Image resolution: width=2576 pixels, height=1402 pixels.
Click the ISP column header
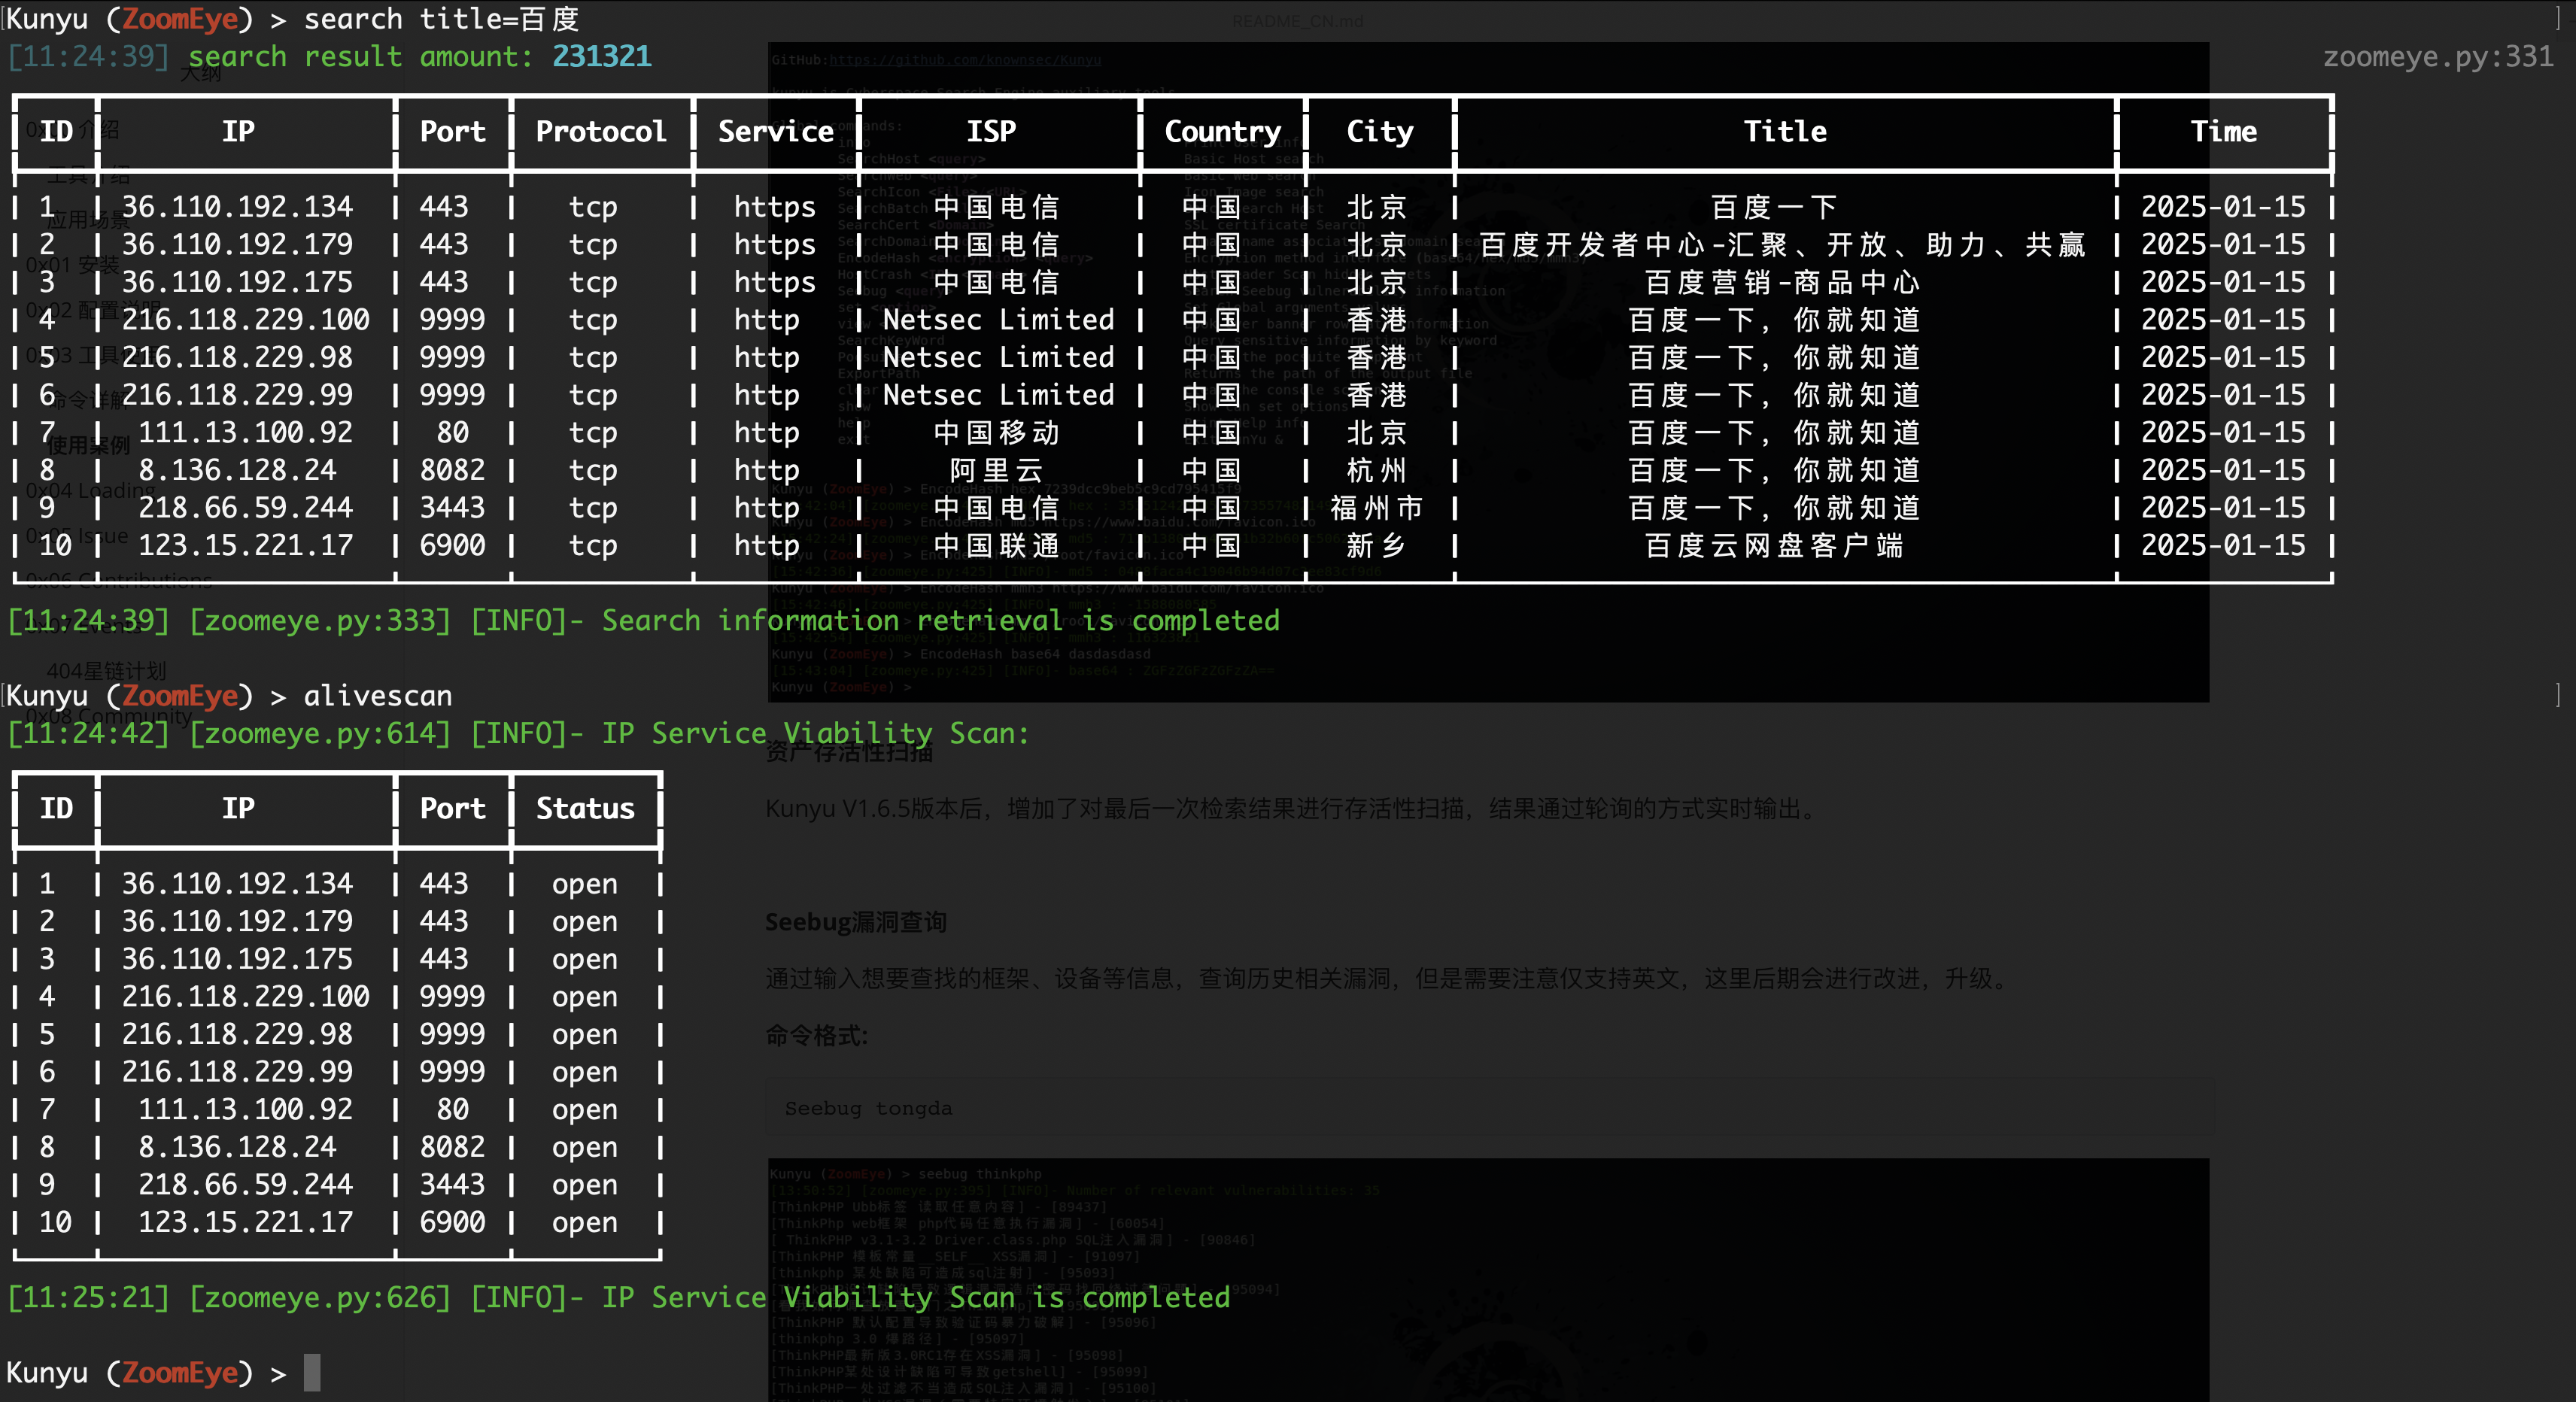pos(991,131)
